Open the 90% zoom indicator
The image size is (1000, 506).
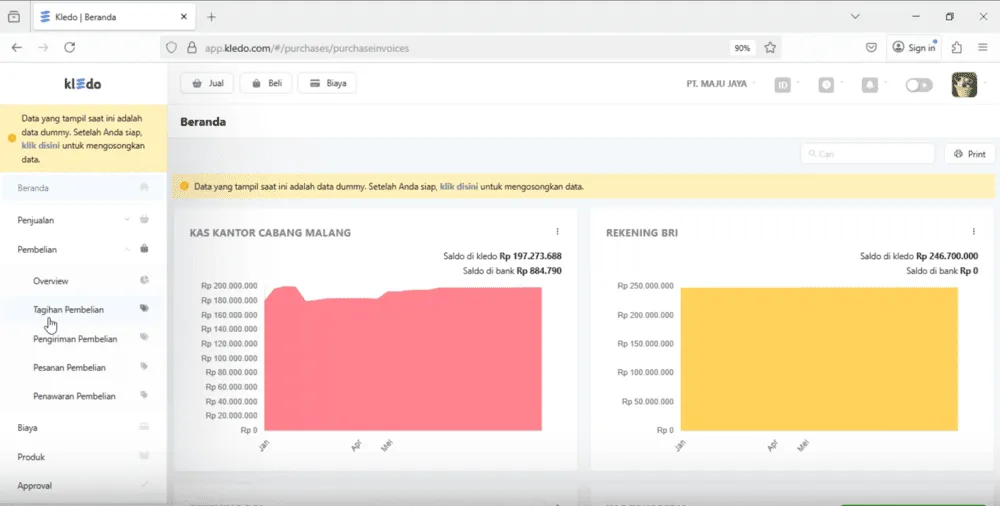742,48
